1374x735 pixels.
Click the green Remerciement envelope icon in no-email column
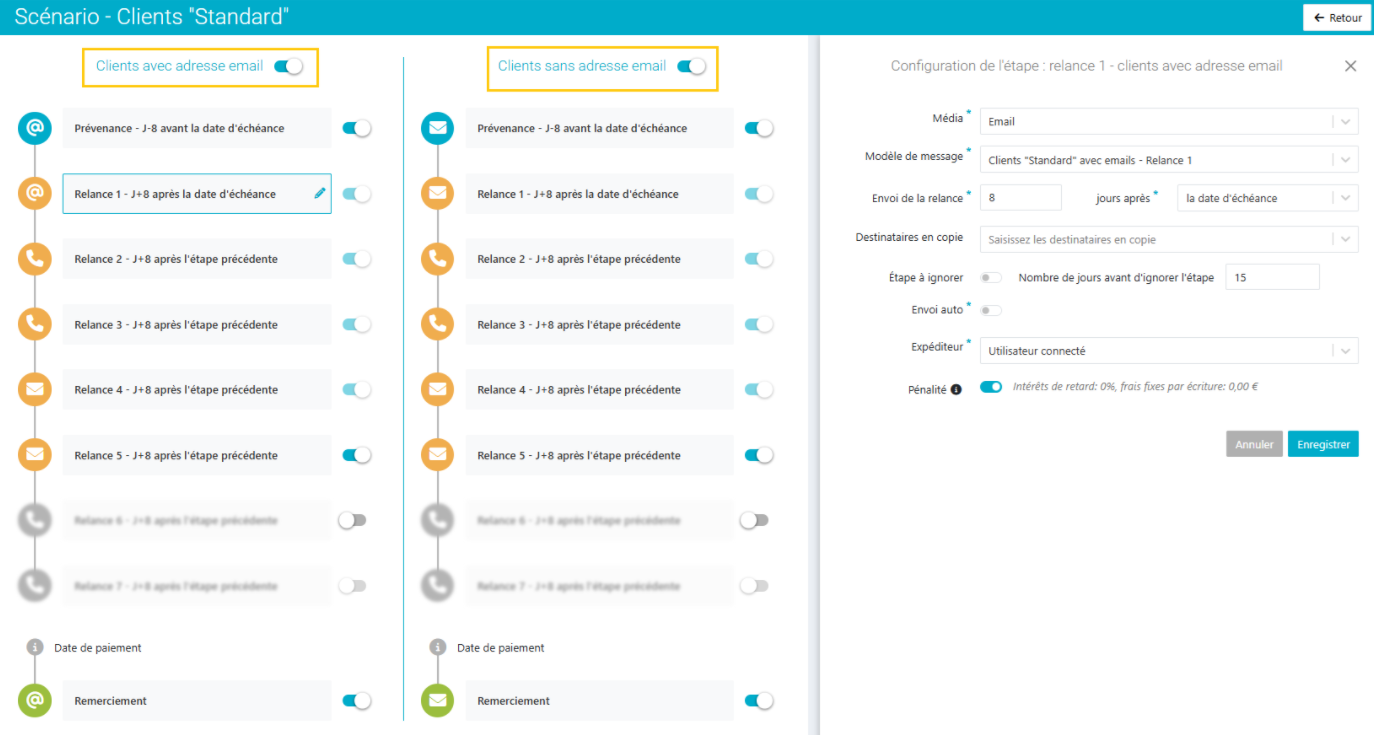pyautogui.click(x=438, y=701)
